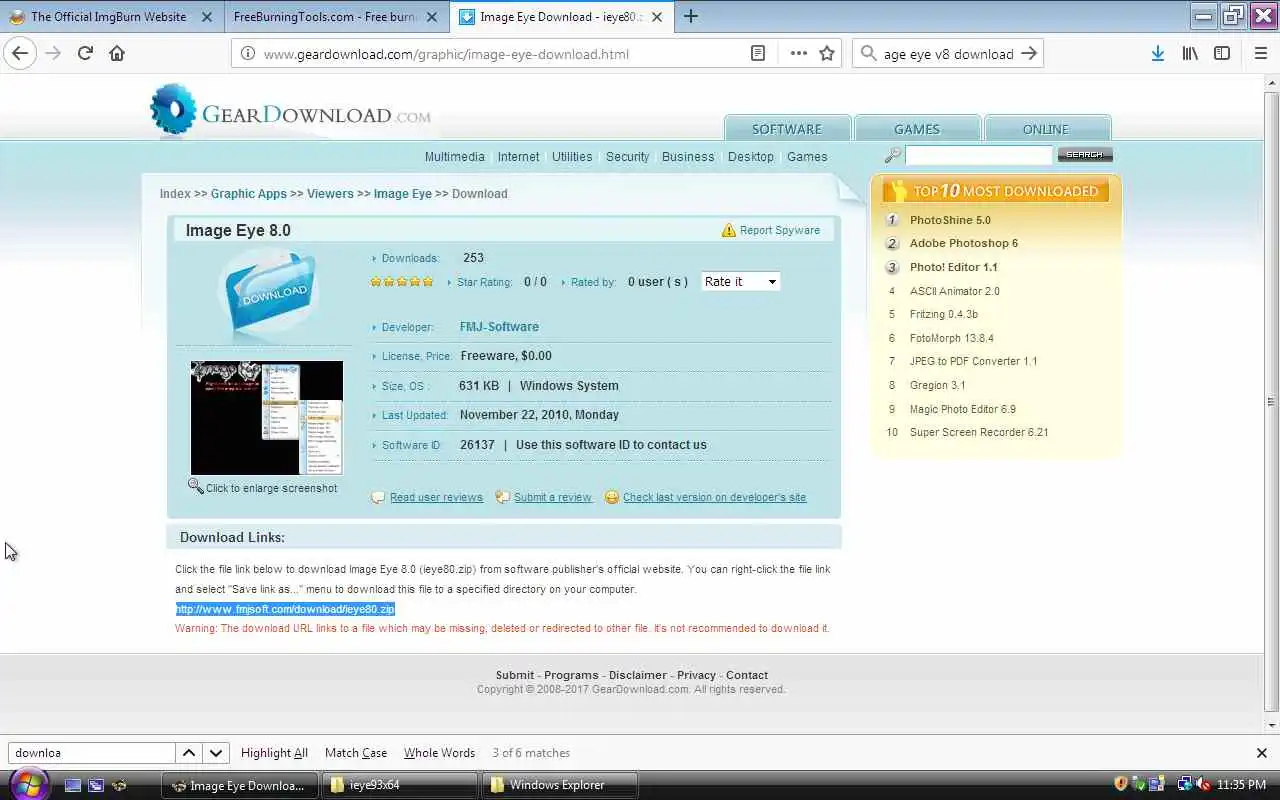The image size is (1280, 800).
Task: Click the find bar text field
Action: coord(91,753)
